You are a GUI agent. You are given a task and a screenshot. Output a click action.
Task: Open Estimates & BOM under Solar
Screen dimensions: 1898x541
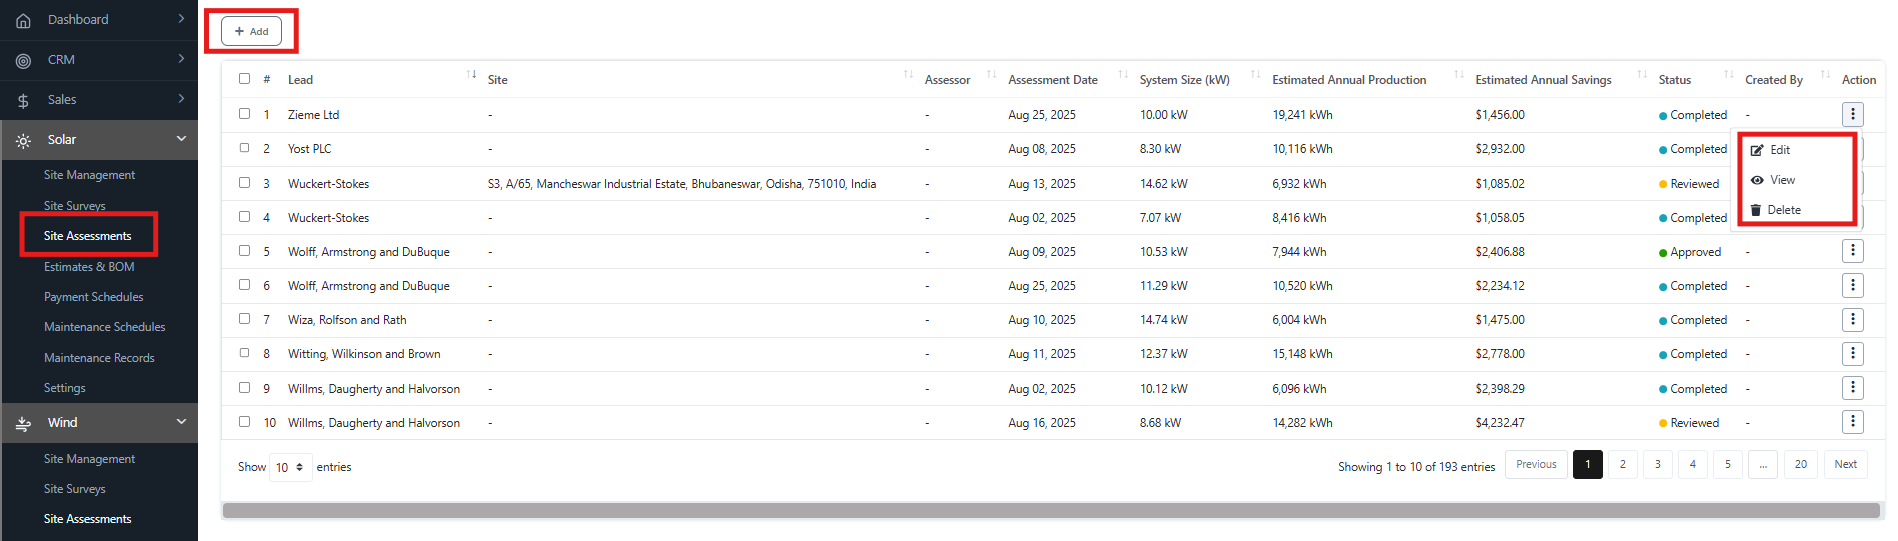[89, 267]
